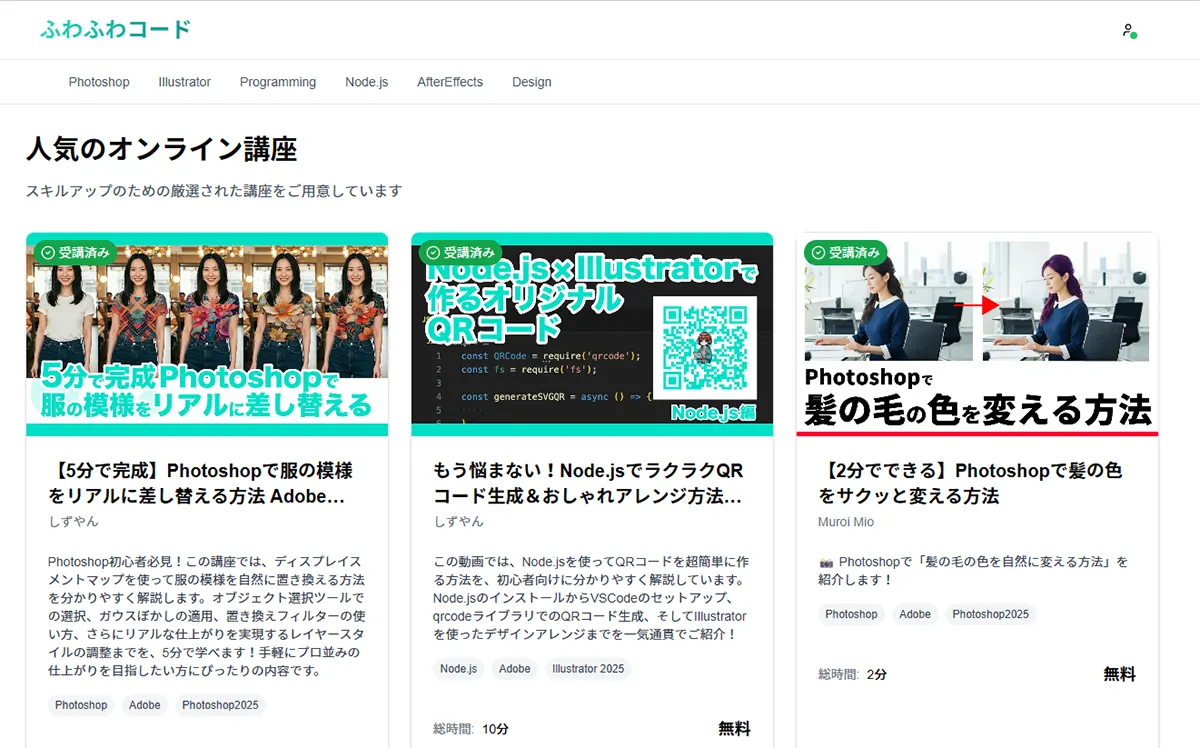Select the Design navigation item
Image resolution: width=1200 pixels, height=748 pixels.
pos(531,82)
